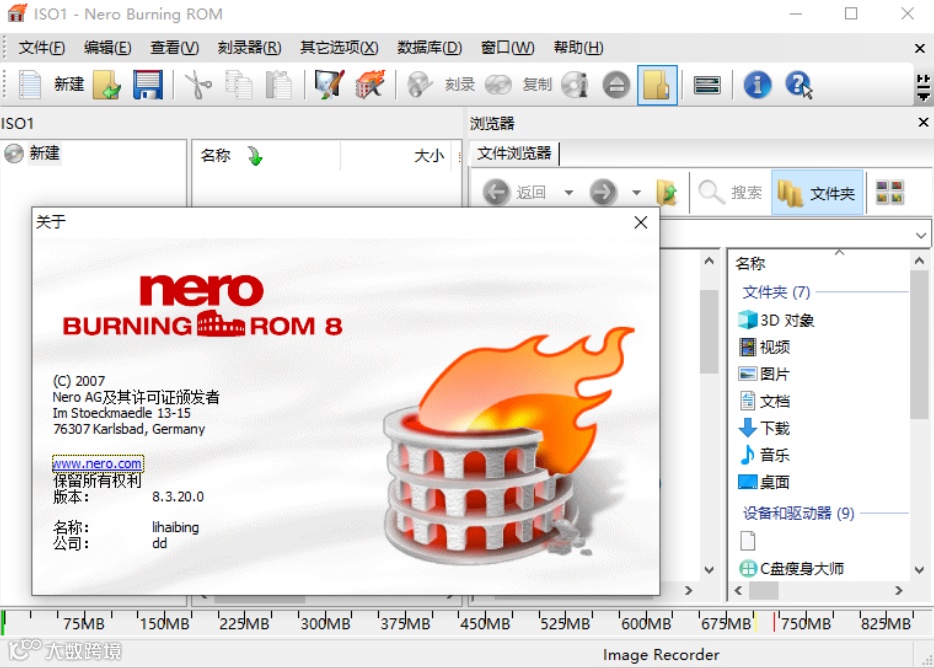Copy selection with the two-pages toolbar icon
This screenshot has height=668, width=934.
click(238, 85)
